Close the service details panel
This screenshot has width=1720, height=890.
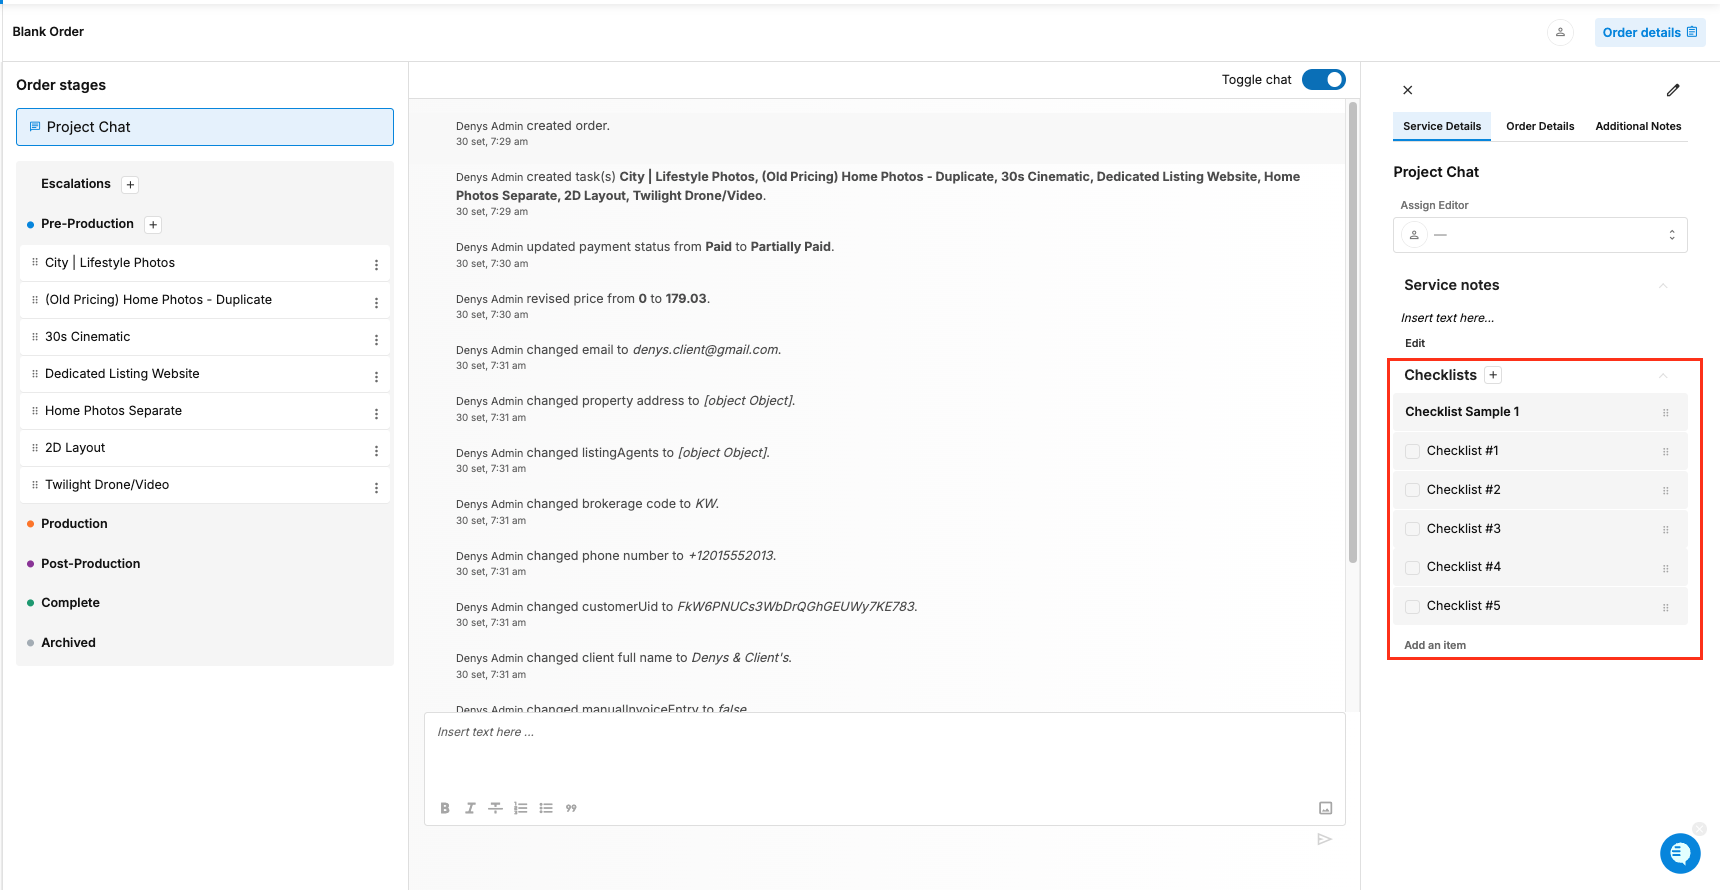pyautogui.click(x=1407, y=90)
